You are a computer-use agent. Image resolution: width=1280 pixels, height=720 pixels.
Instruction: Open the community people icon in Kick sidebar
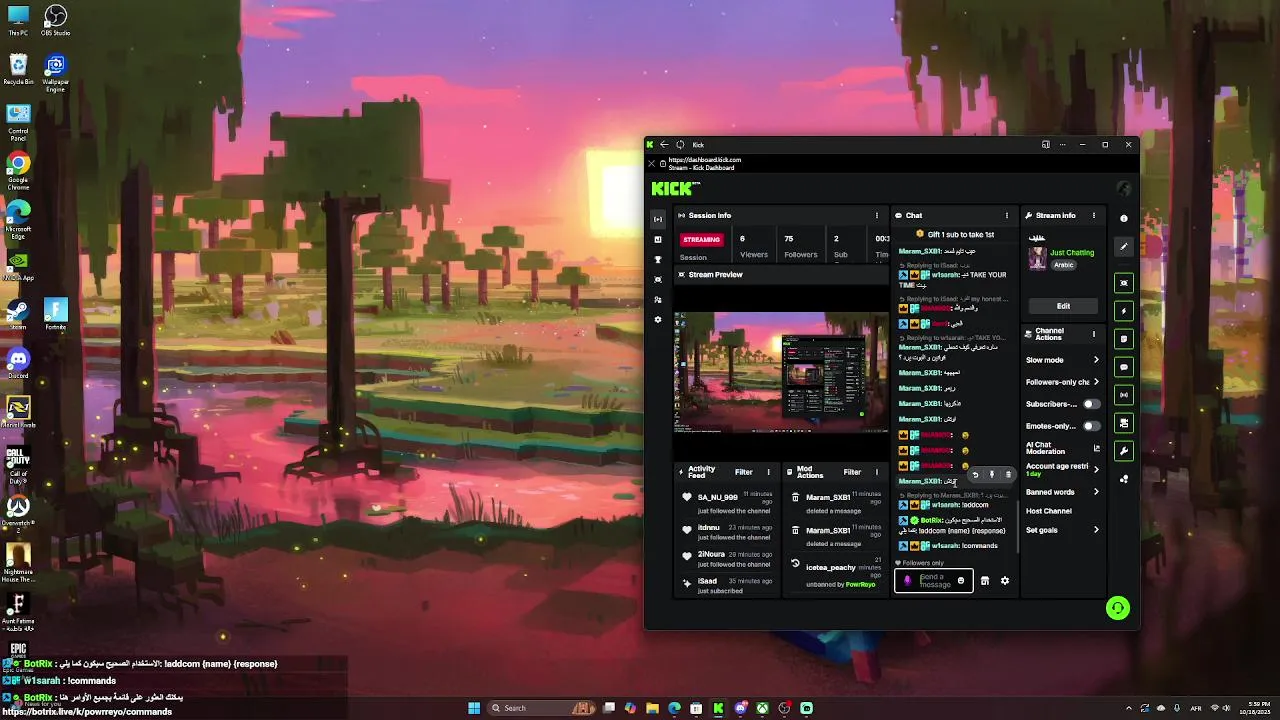657,299
